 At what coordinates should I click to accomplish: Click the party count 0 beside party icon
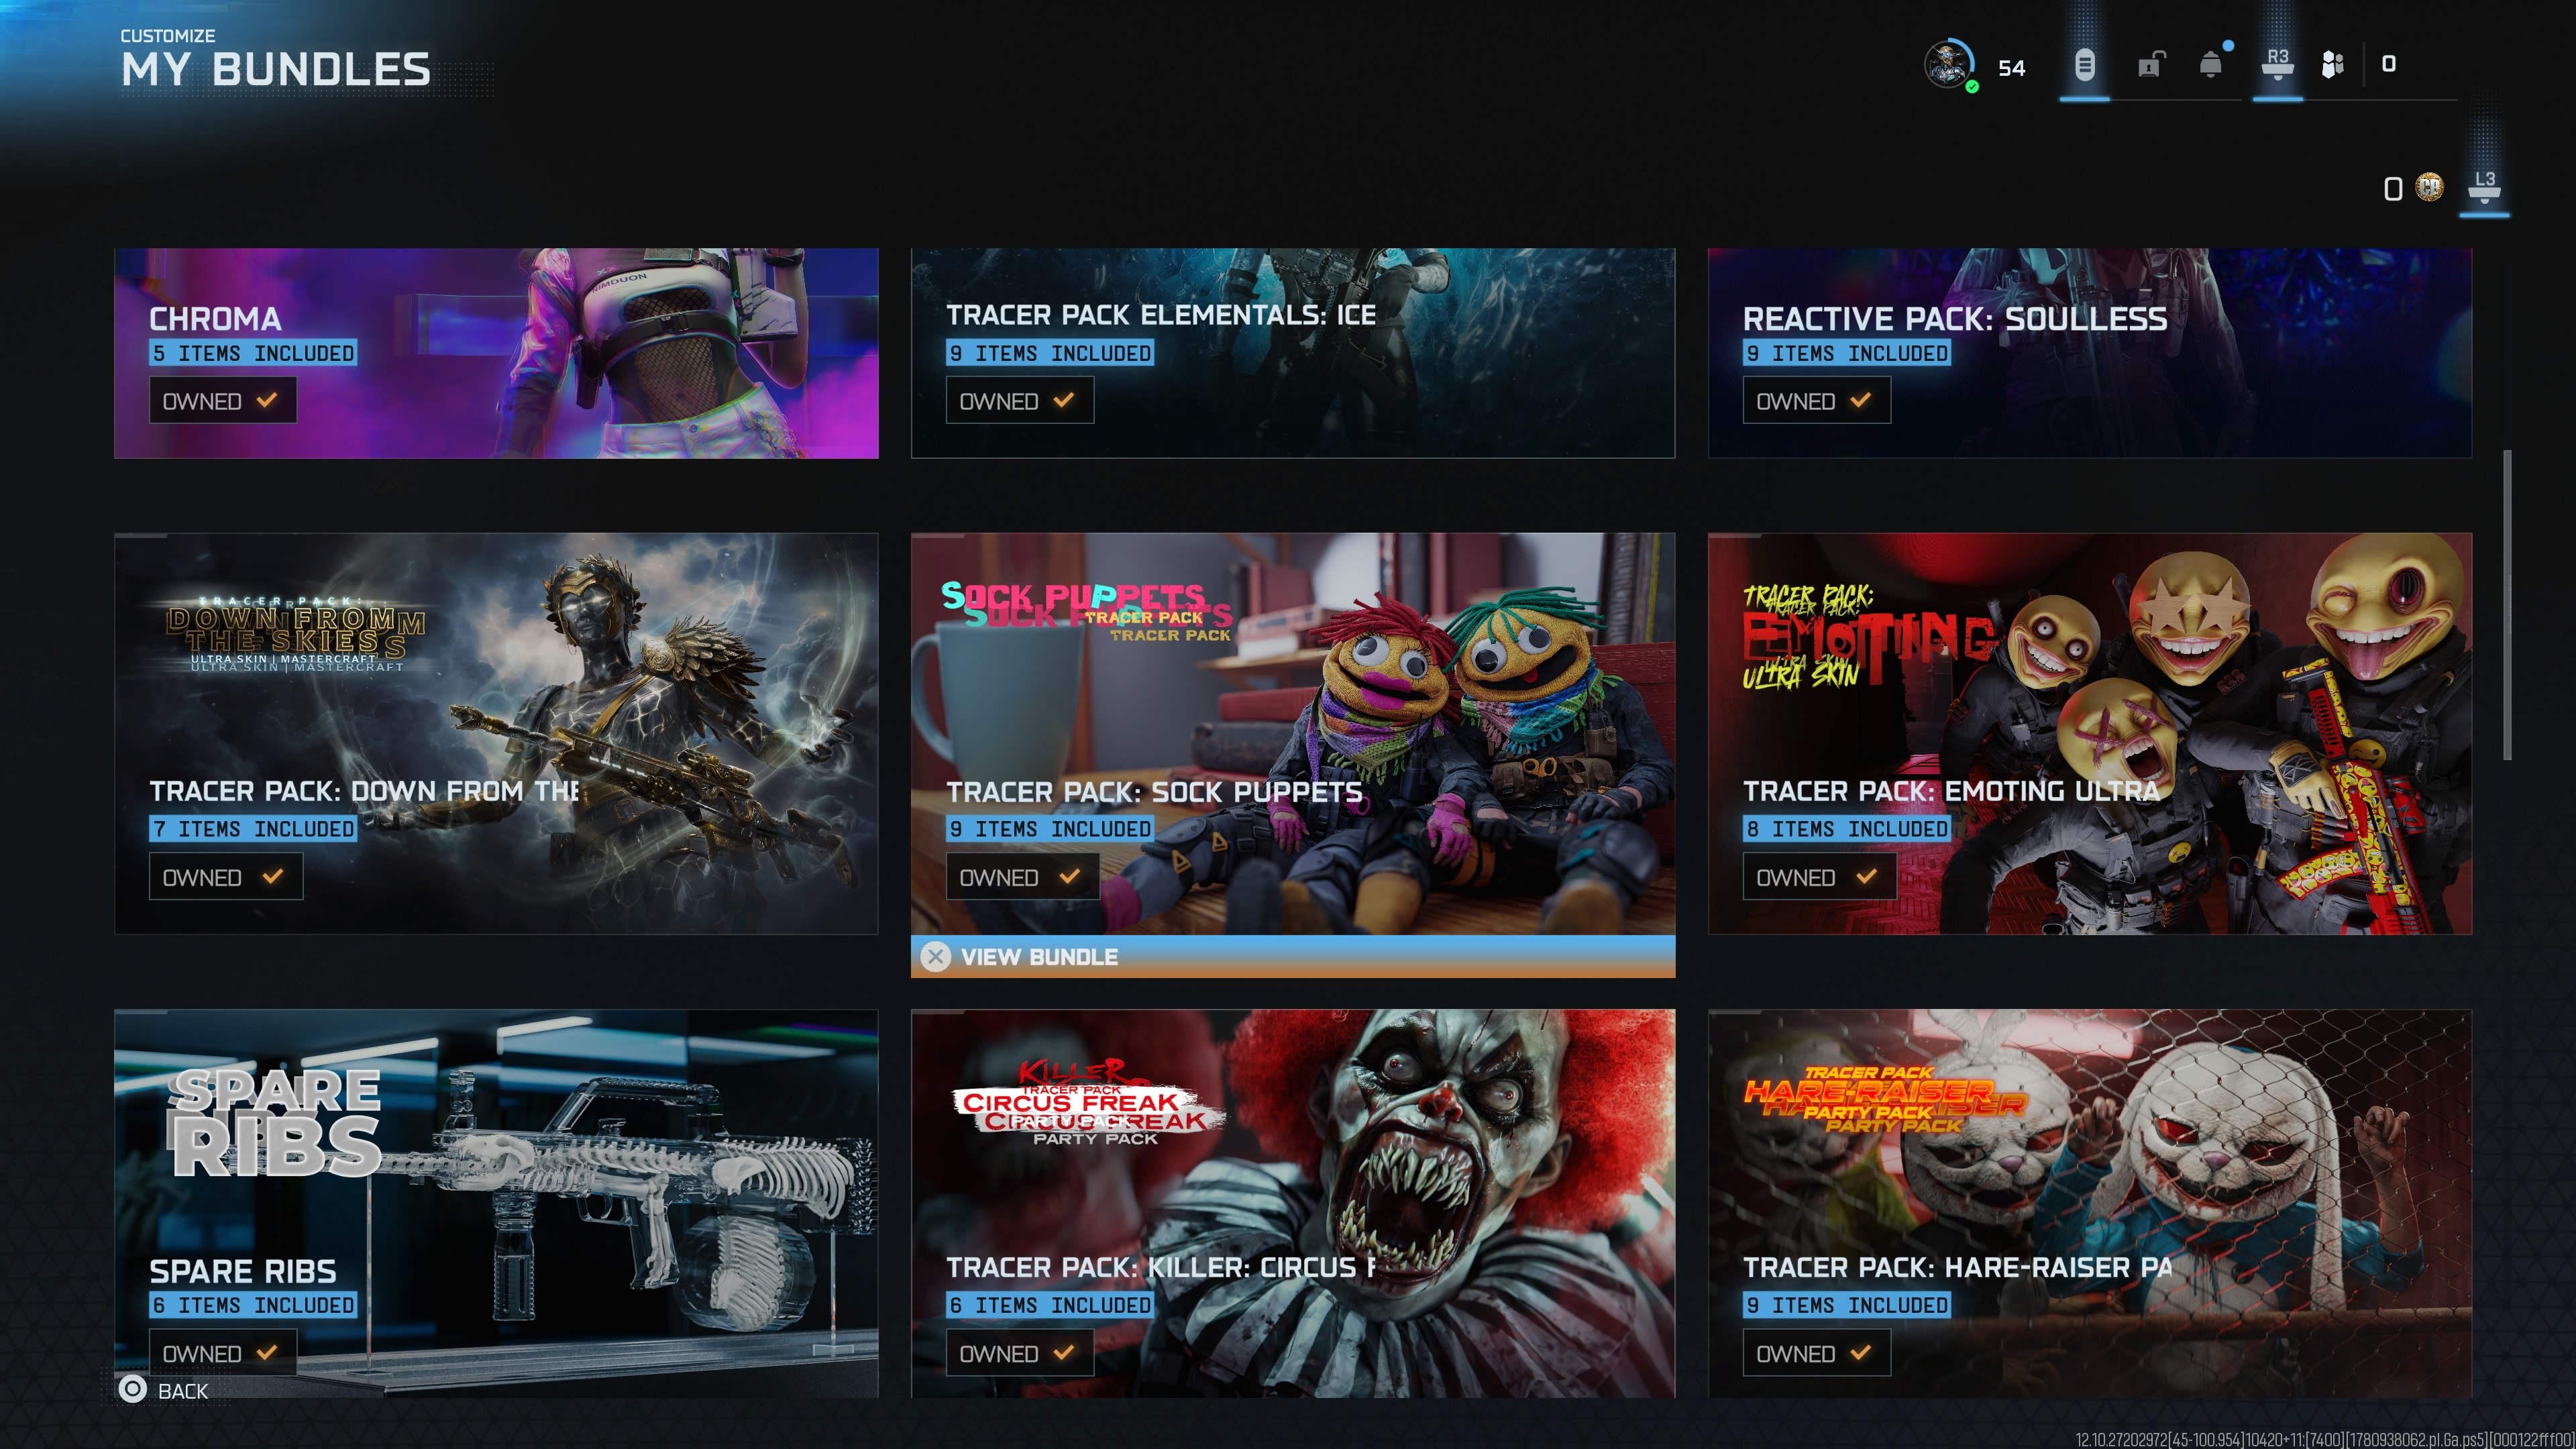pos(2389,64)
